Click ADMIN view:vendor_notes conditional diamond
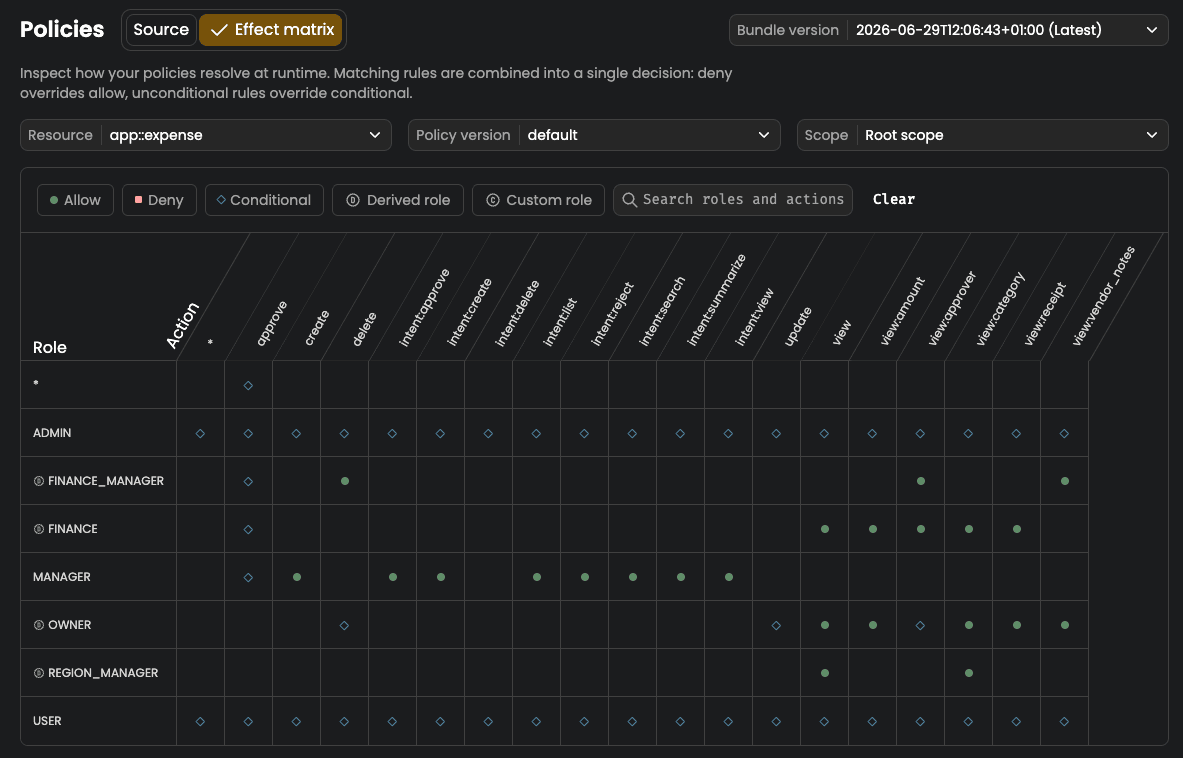Screen dimensions: 1183x758 tap(1065, 434)
